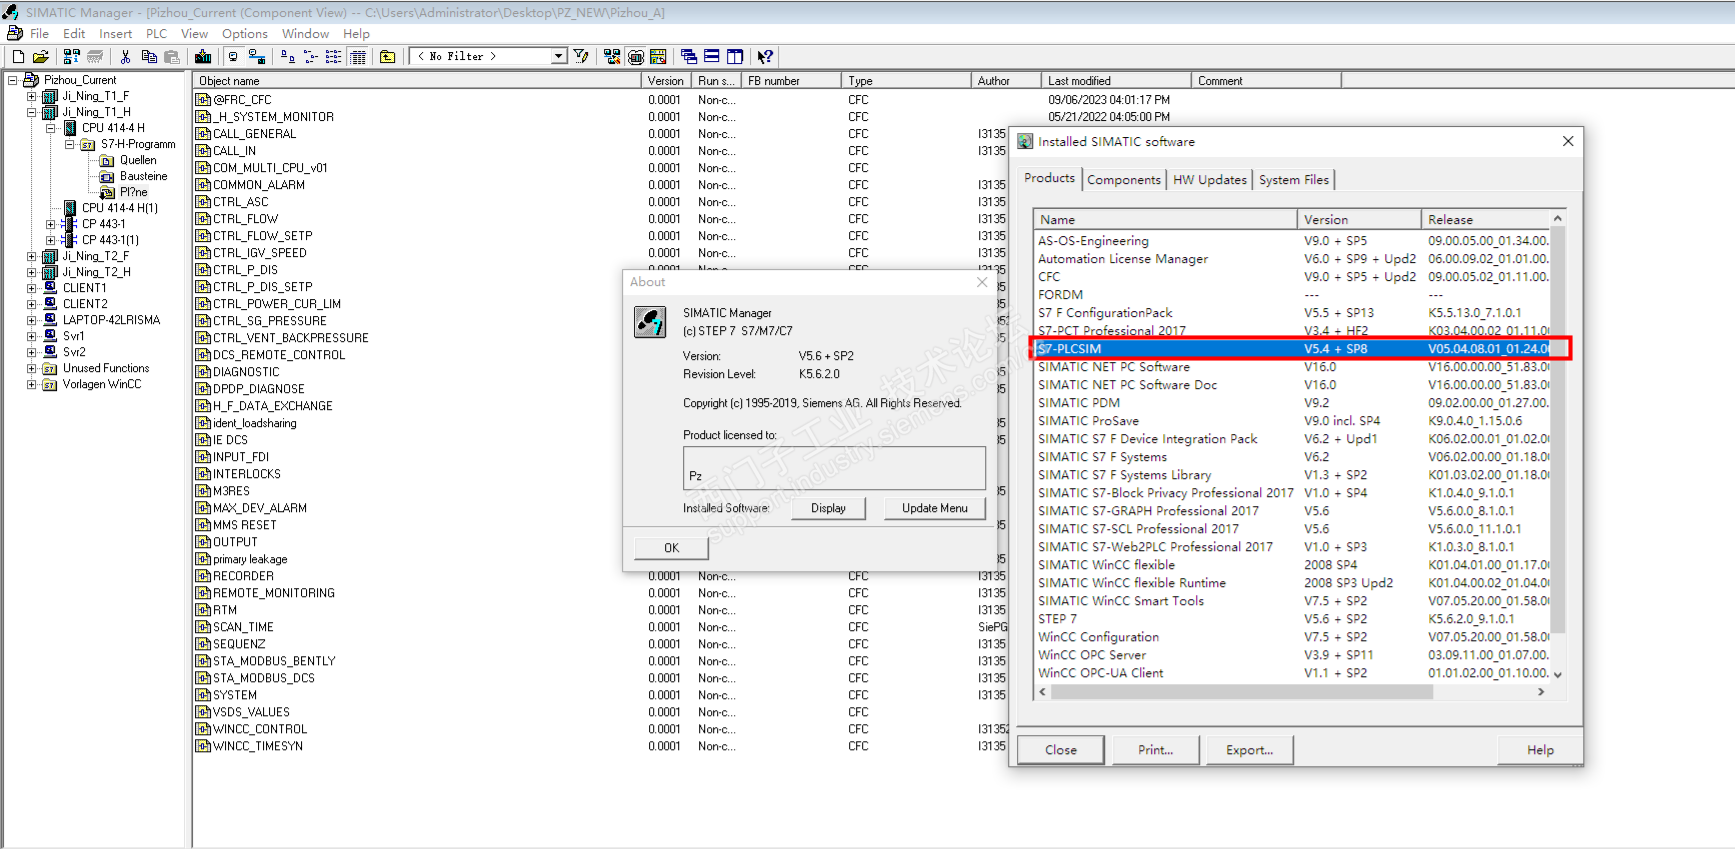This screenshot has height=849, width=1735.
Task: Open the No Filter dropdown
Action: [559, 57]
